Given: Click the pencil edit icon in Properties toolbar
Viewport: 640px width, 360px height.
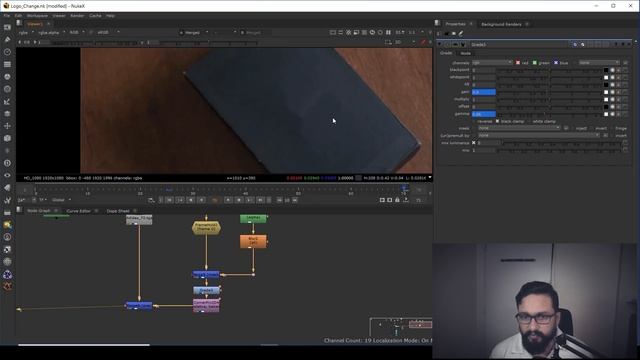Looking at the screenshot, I should pos(461,33).
